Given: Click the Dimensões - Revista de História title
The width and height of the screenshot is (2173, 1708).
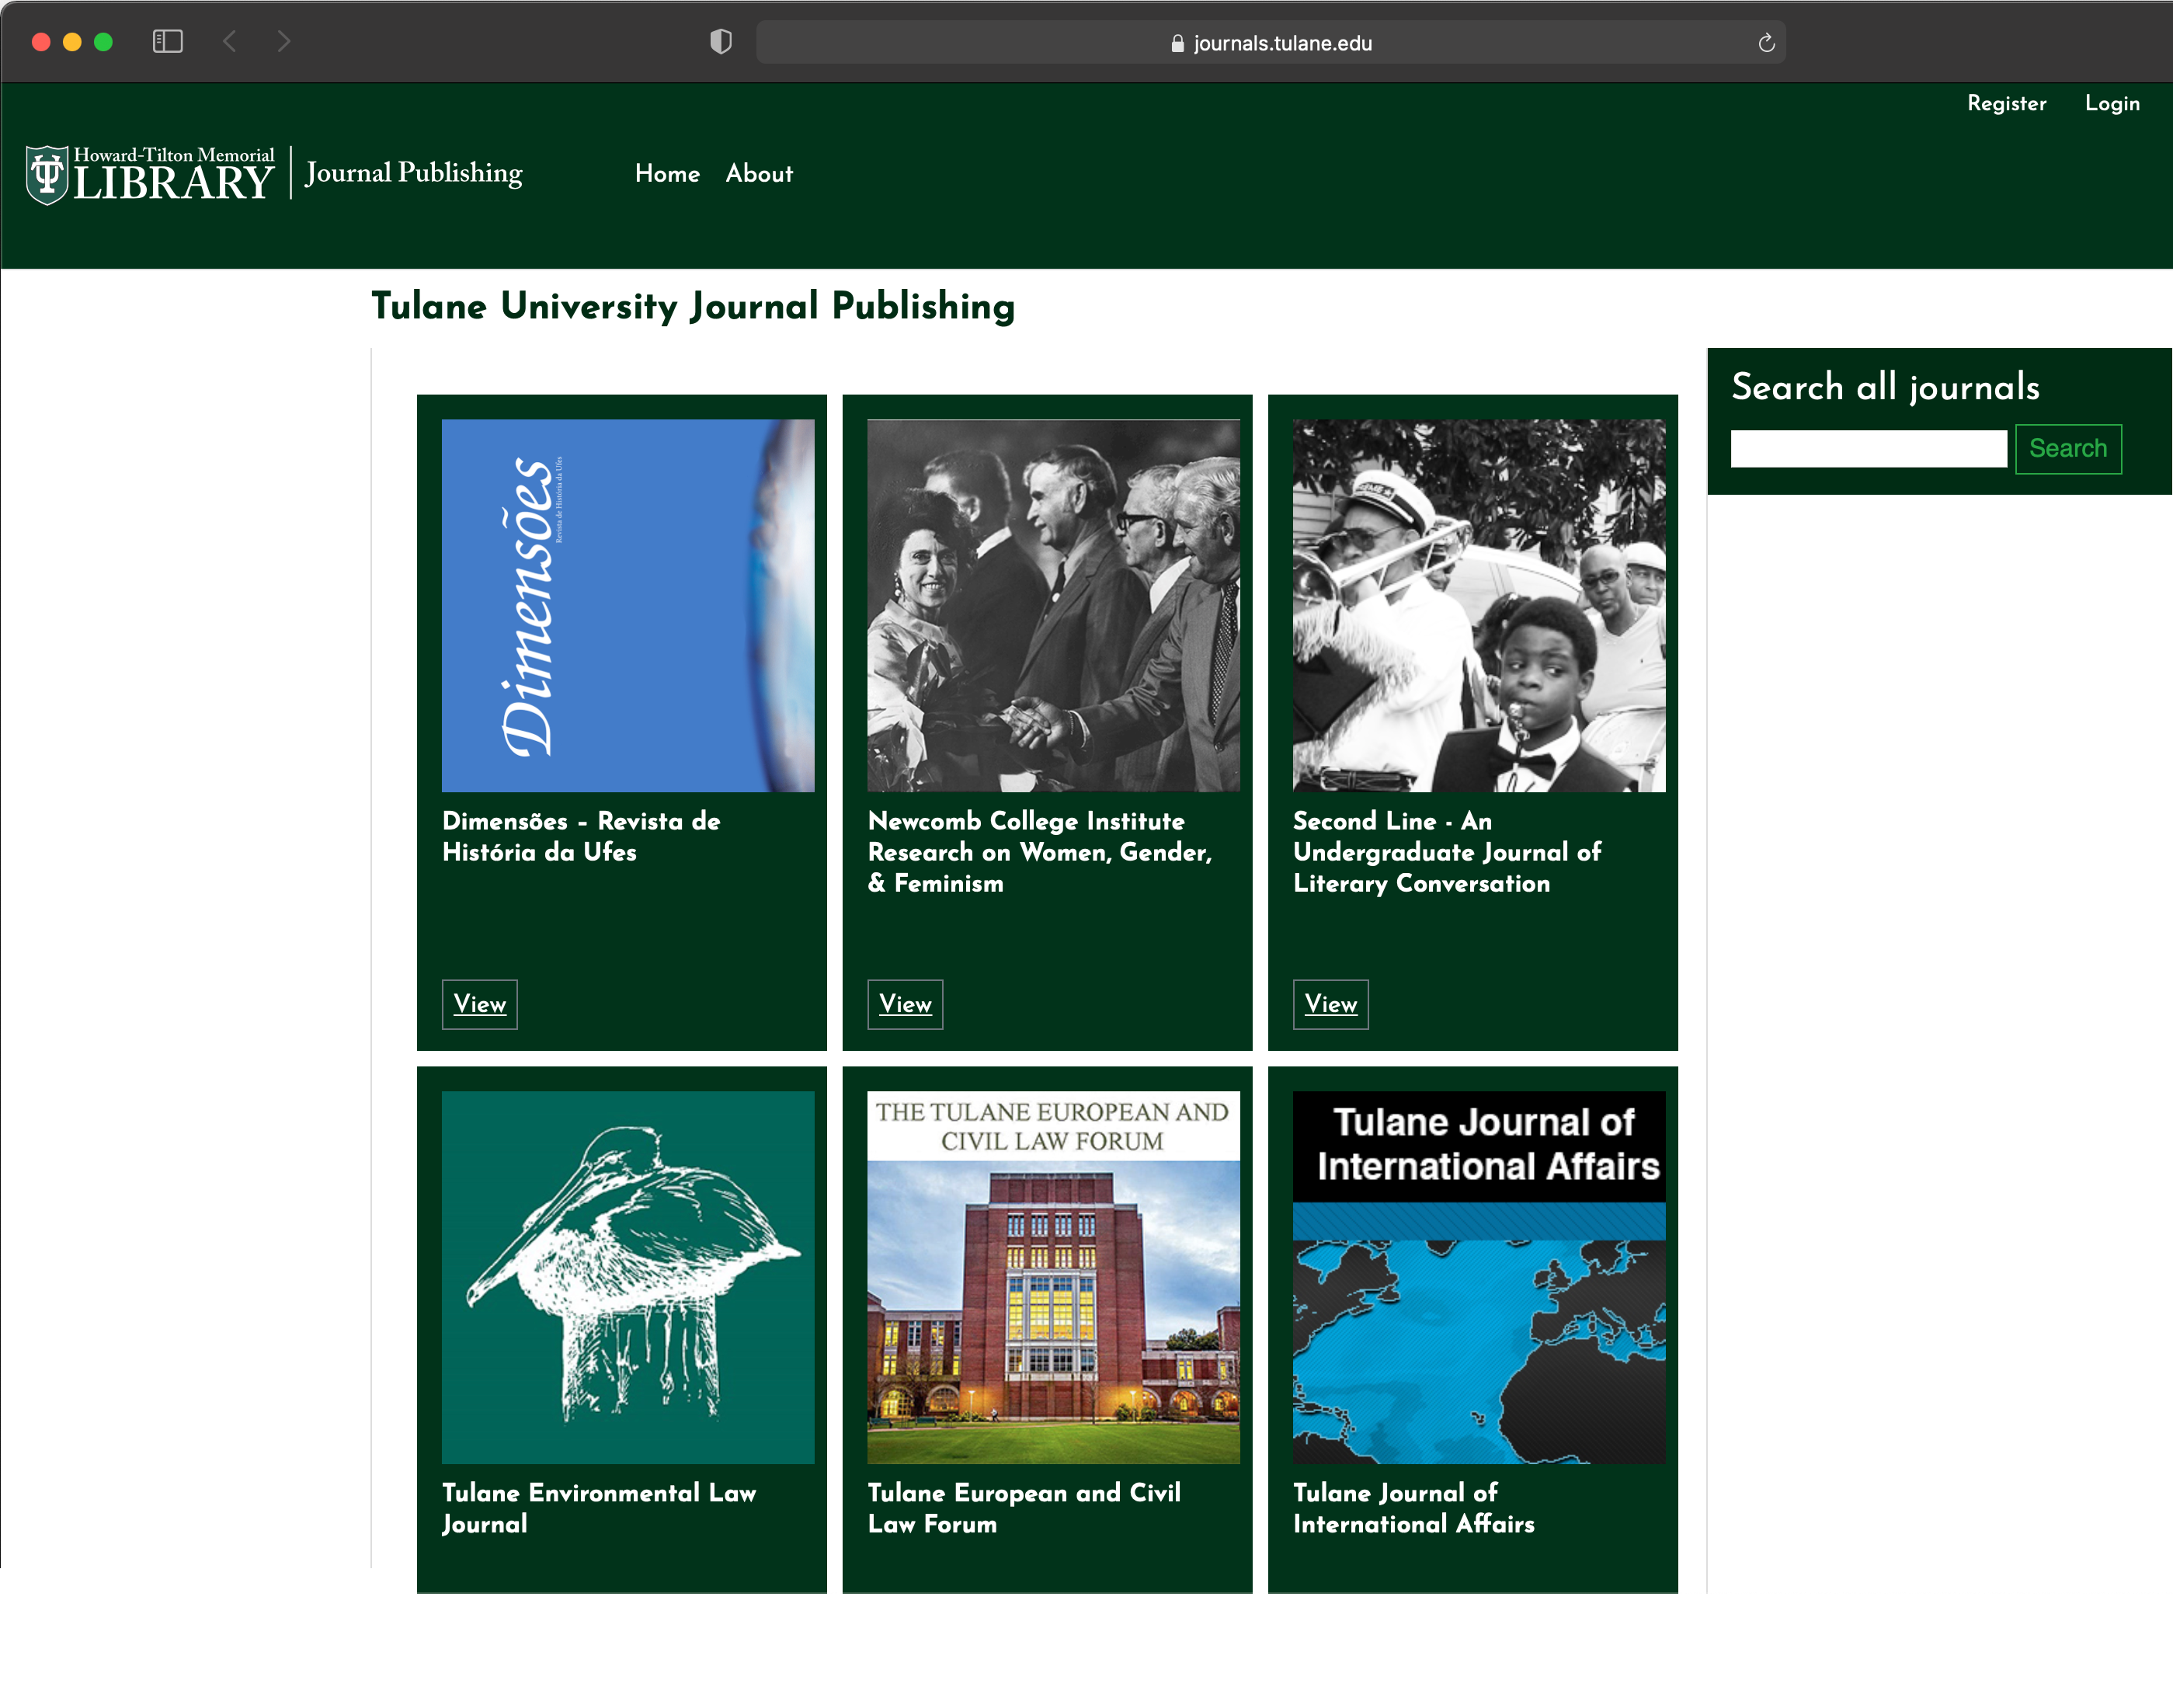Looking at the screenshot, I should [581, 836].
